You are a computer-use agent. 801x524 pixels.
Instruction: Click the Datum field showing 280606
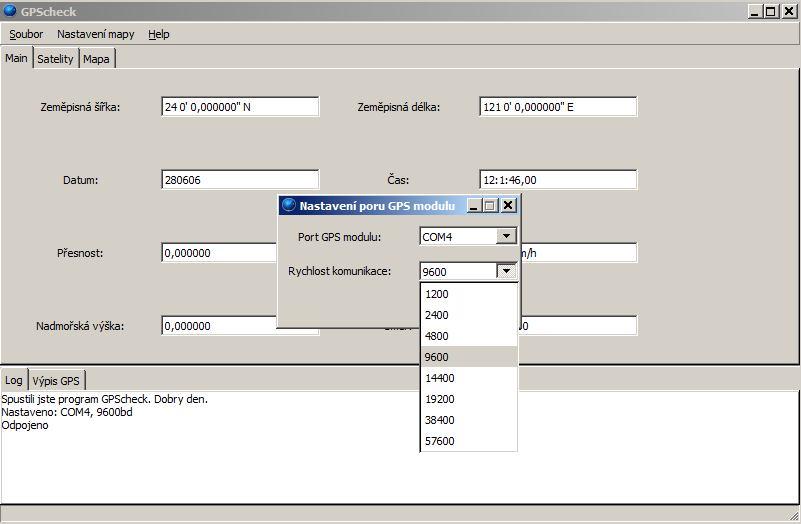pyautogui.click(x=240, y=180)
